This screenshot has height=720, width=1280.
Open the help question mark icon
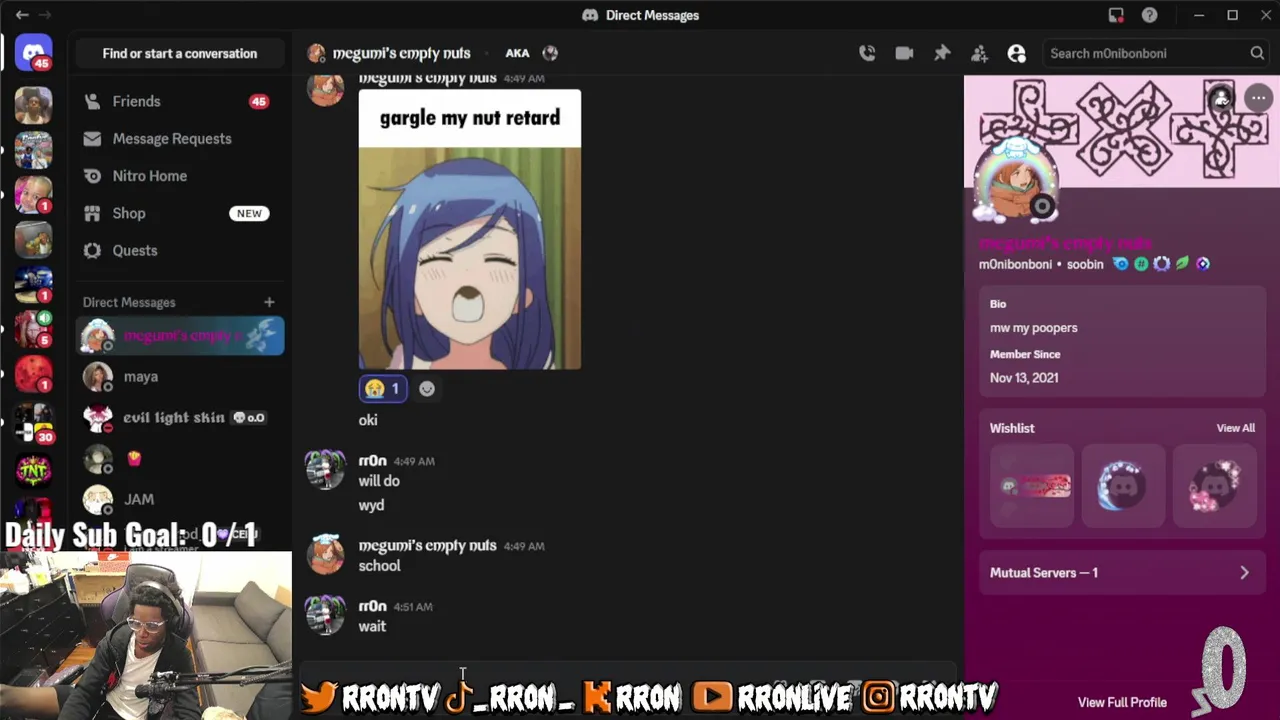click(x=1150, y=15)
